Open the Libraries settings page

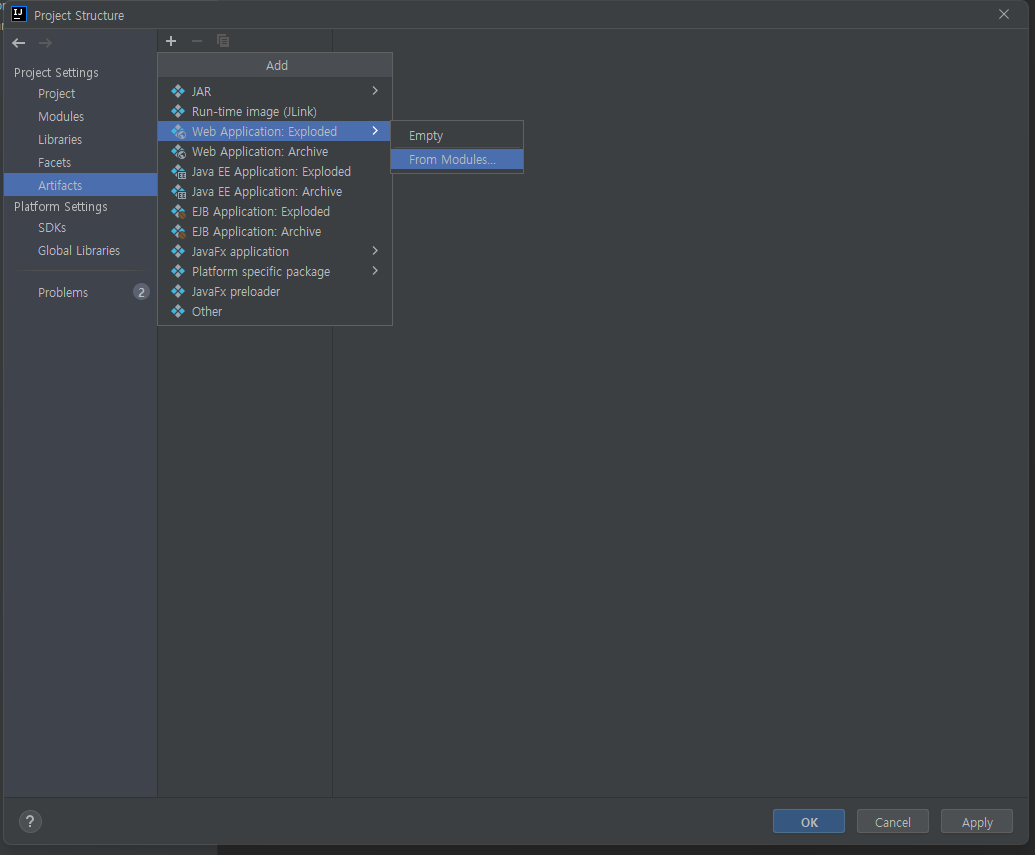pos(80,139)
